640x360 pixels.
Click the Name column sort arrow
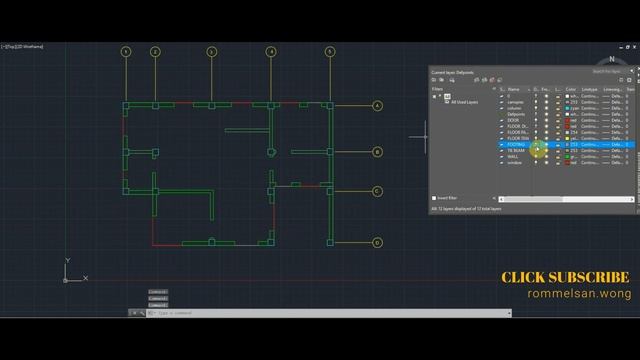pyautogui.click(x=529, y=89)
